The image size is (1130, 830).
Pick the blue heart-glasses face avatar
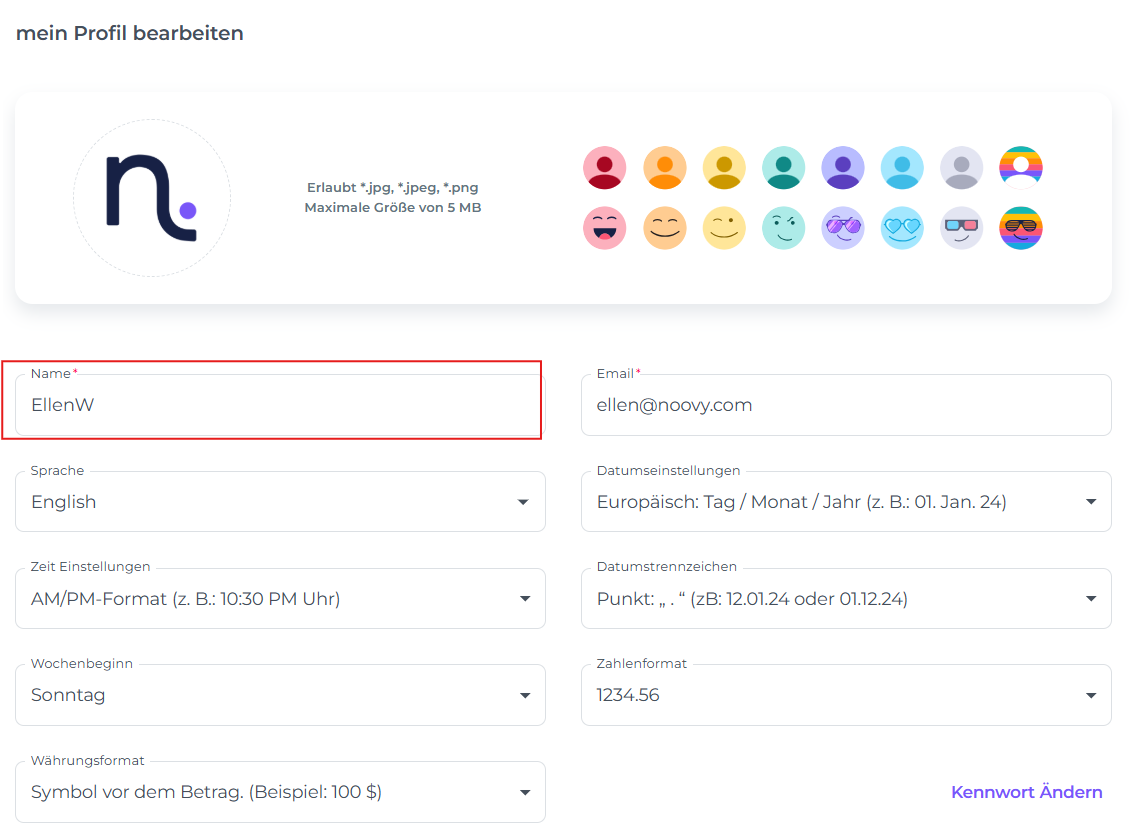[x=902, y=229]
